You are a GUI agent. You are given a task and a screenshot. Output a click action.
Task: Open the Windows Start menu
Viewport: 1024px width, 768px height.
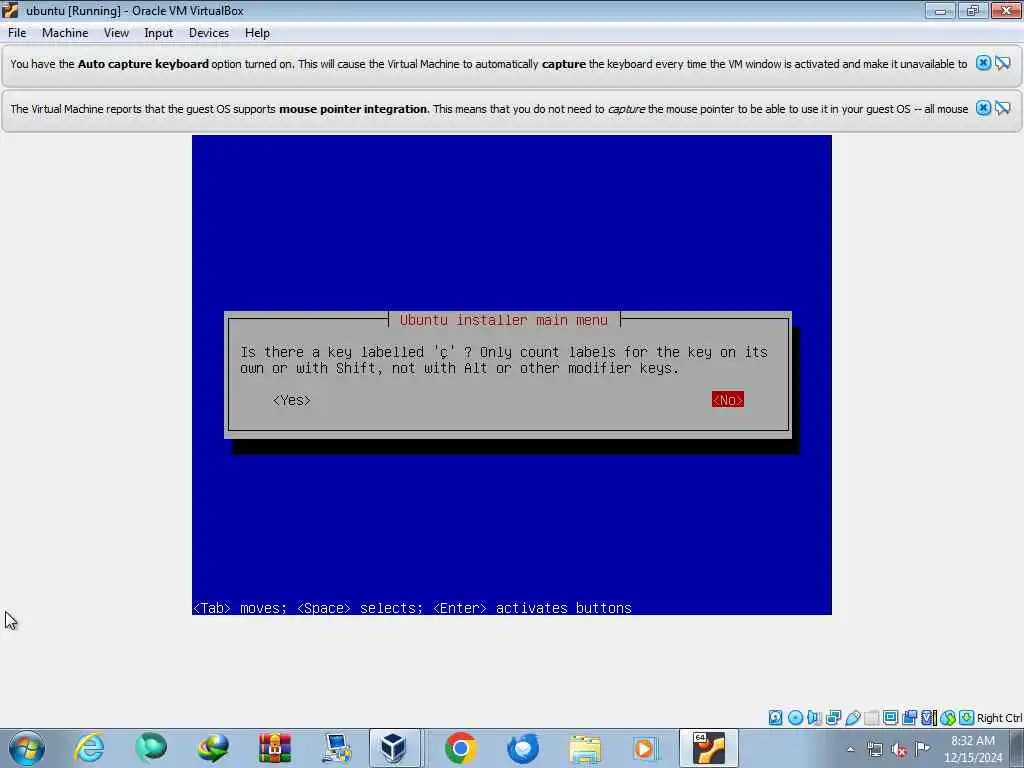[x=27, y=748]
